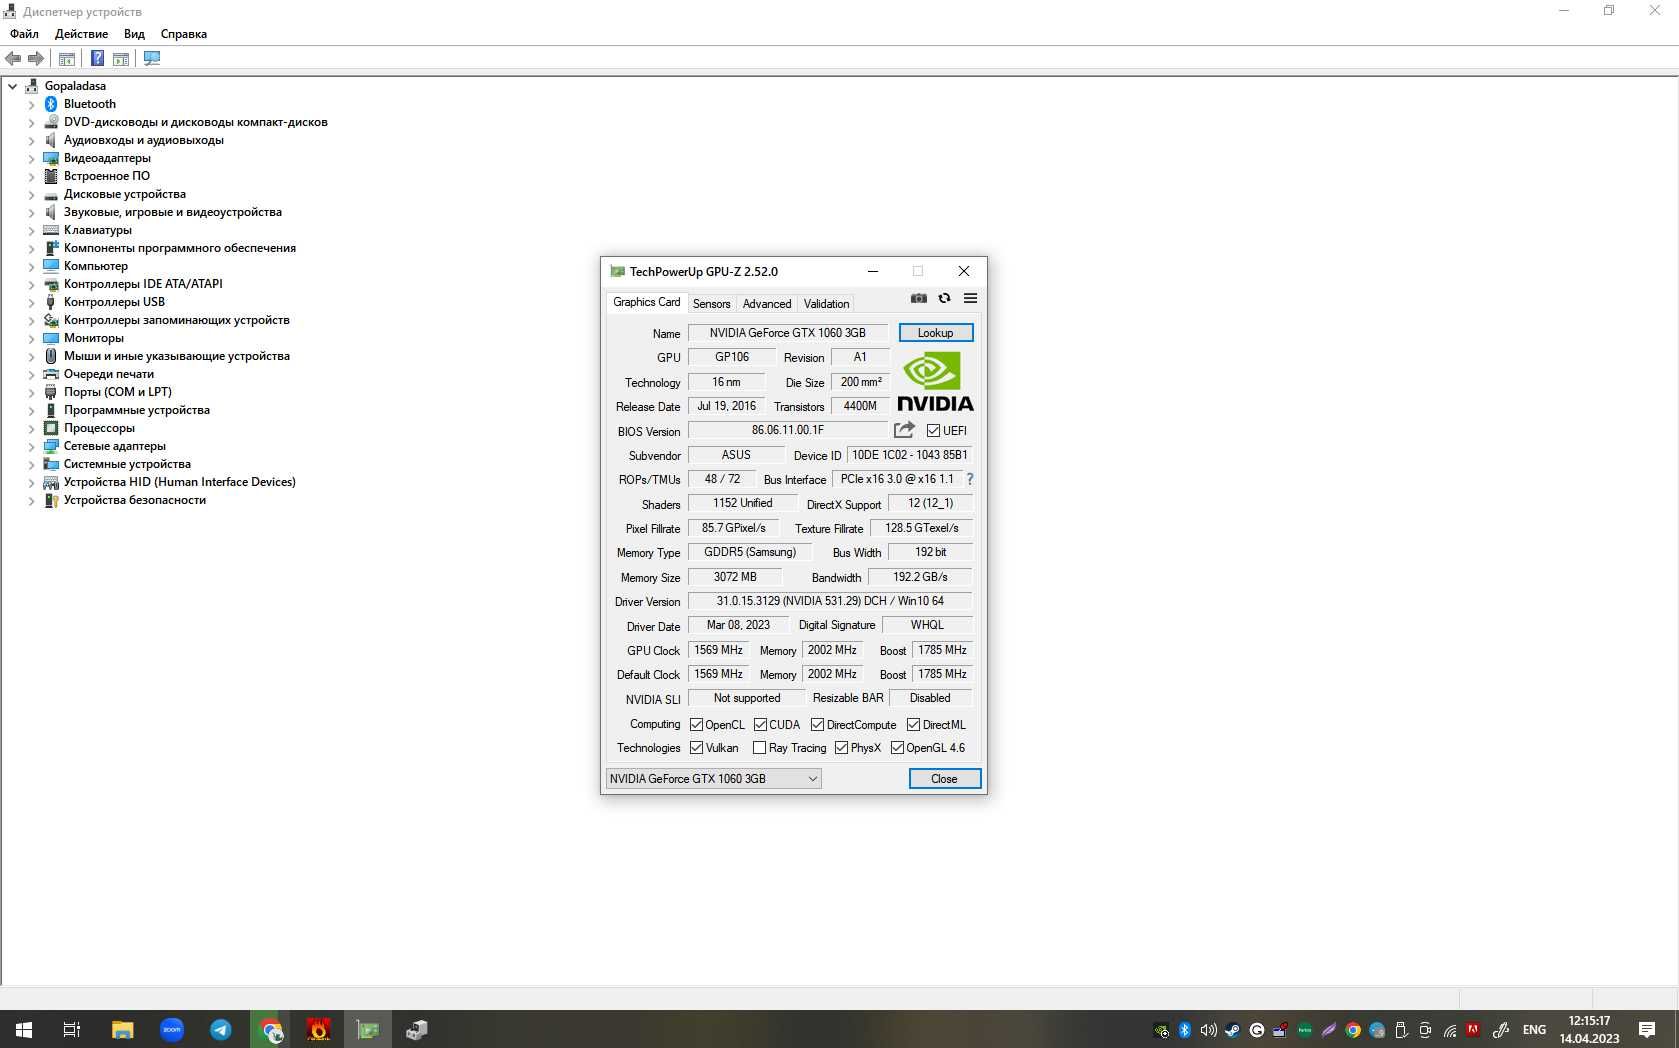The height and width of the screenshot is (1048, 1679).
Task: Expand the Клавиатуры node
Action: tap(31, 230)
